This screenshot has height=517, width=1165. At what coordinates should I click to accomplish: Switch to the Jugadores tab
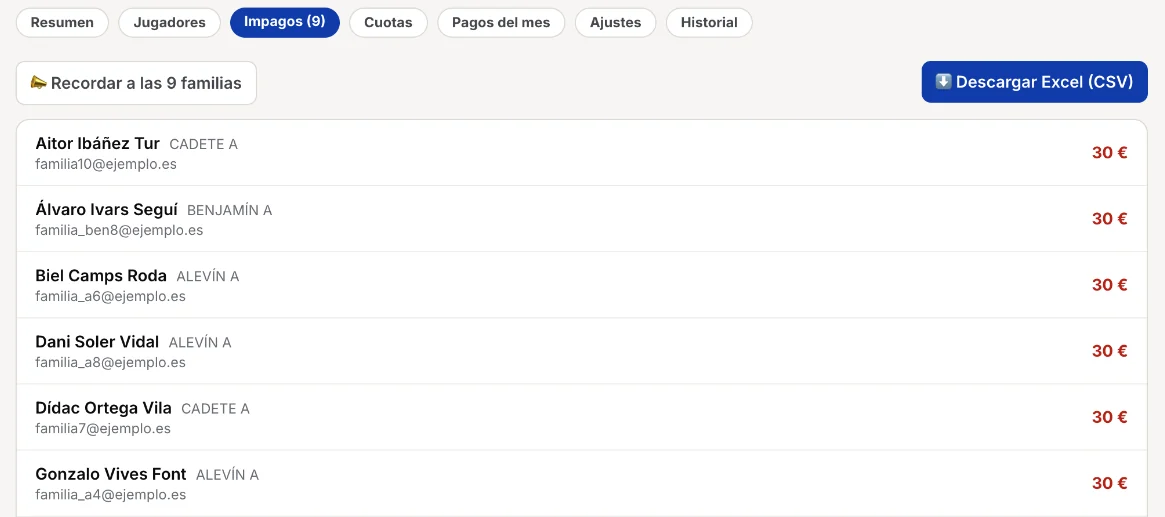point(169,22)
